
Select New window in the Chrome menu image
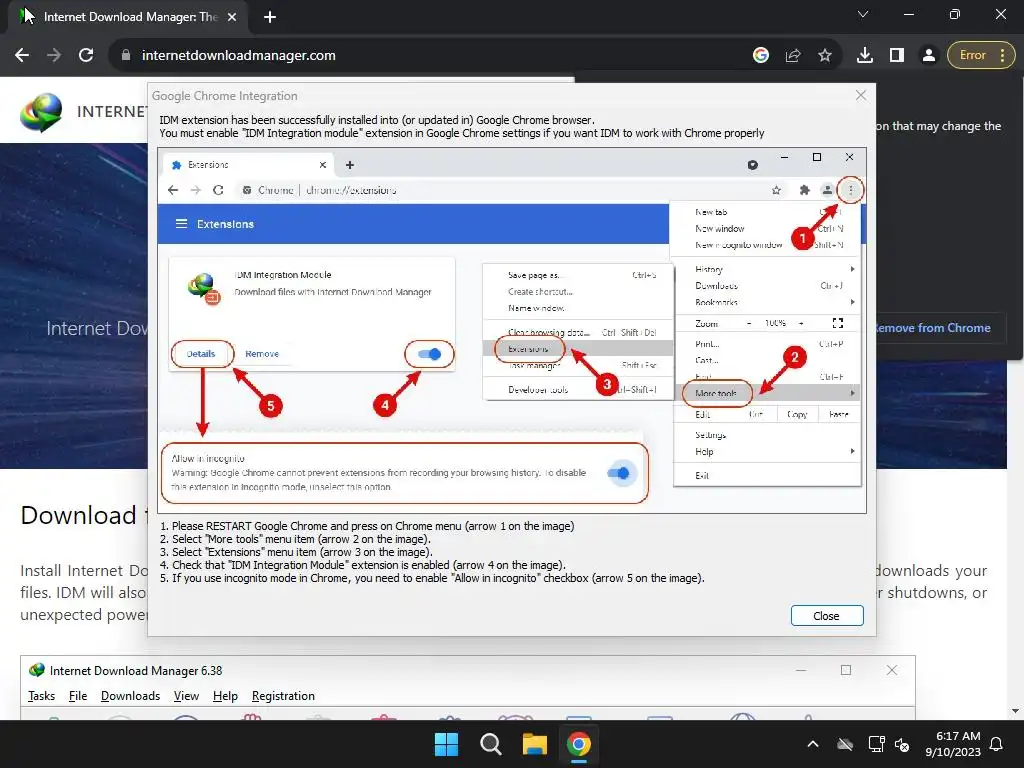coord(720,229)
